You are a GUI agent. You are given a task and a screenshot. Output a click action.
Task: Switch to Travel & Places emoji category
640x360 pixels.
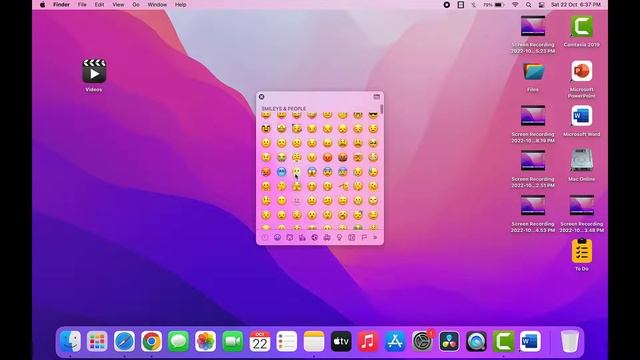pos(327,237)
